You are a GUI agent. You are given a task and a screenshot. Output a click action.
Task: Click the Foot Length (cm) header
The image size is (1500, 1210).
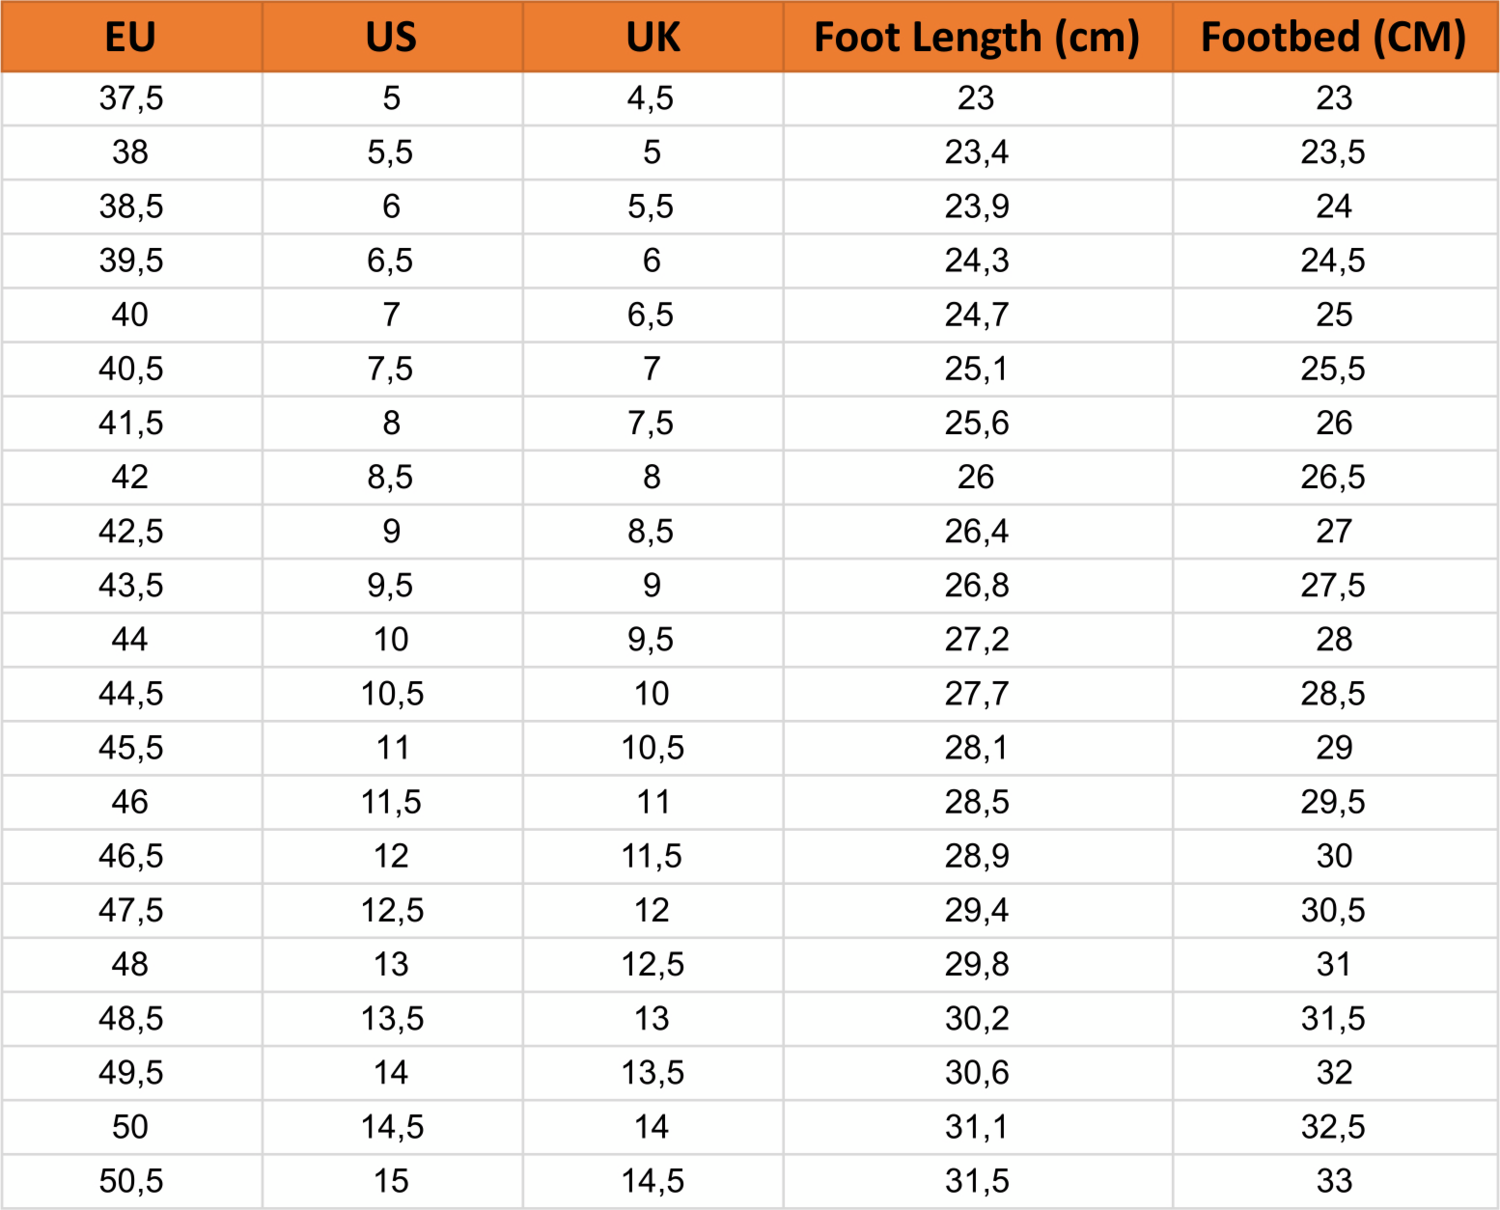tap(977, 37)
